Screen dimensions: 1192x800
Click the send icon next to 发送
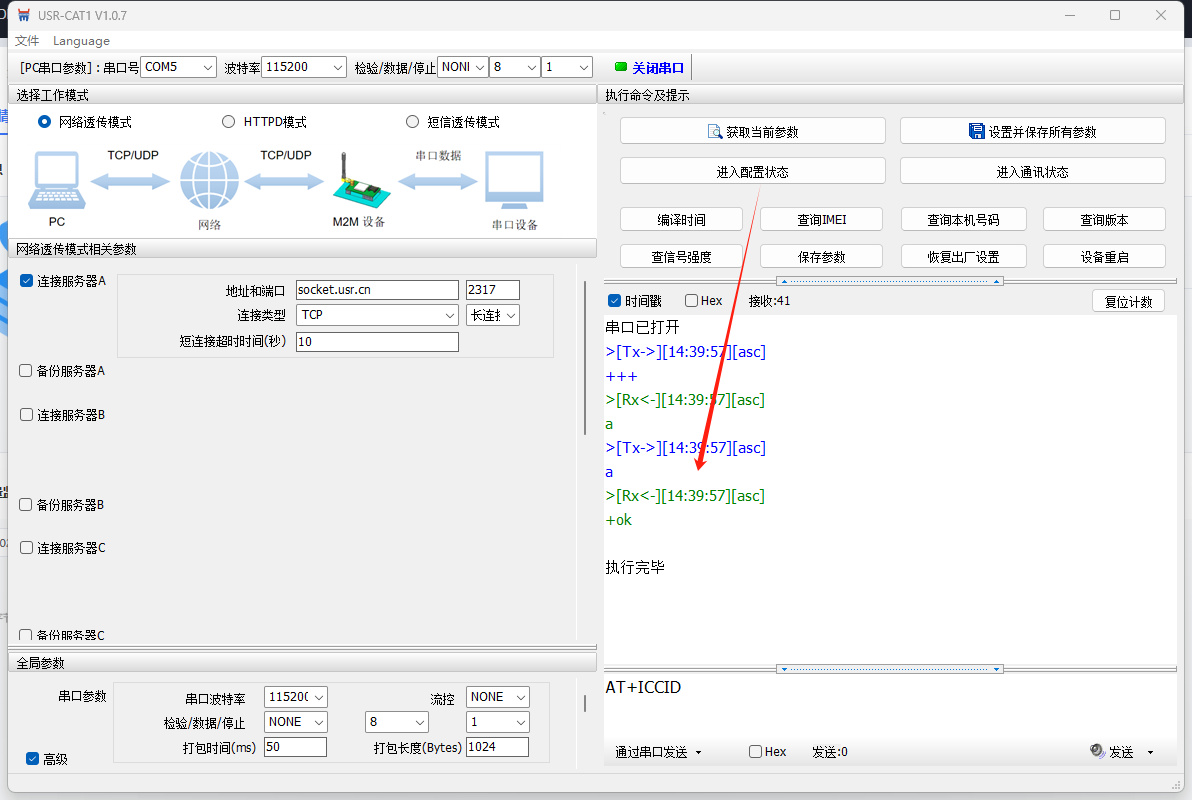1097,751
